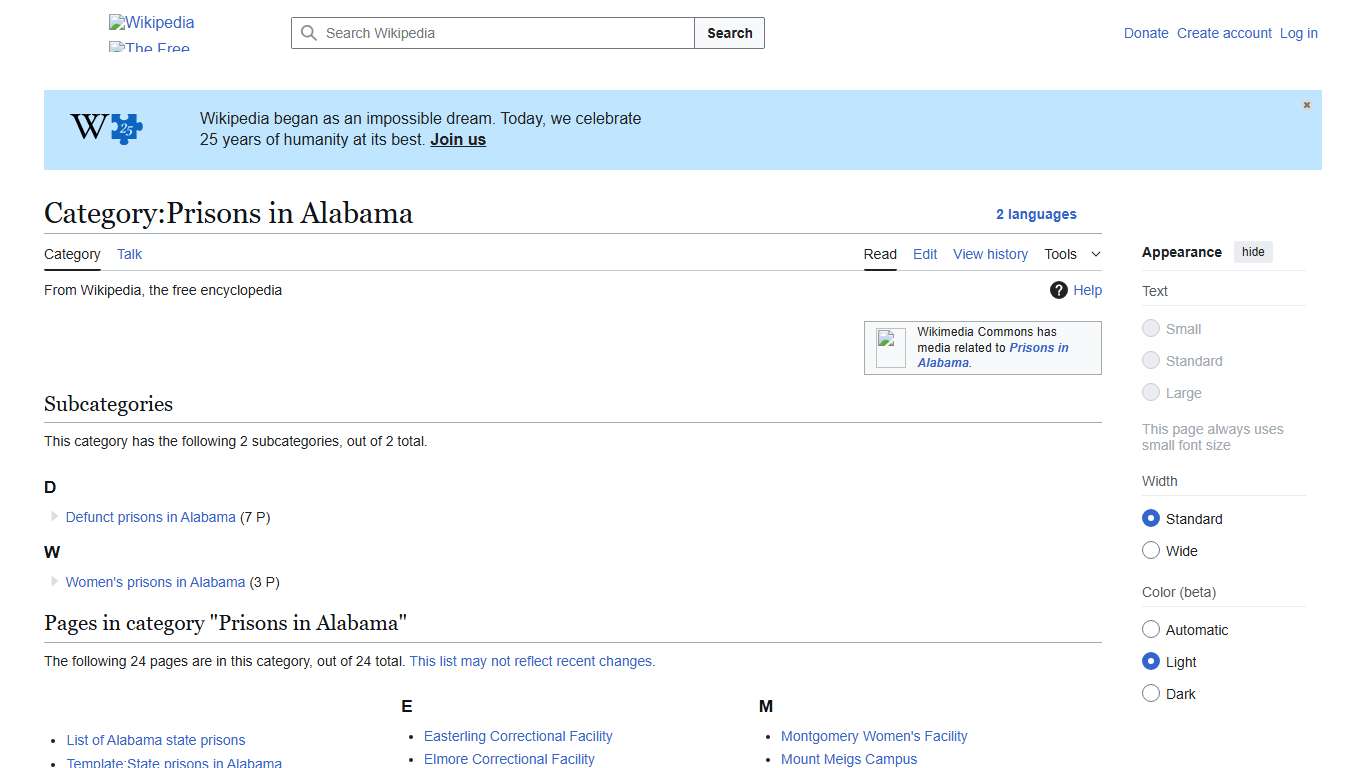Follow the Easterling Correctional Facility link
This screenshot has height=768, width=1366.
(x=518, y=736)
